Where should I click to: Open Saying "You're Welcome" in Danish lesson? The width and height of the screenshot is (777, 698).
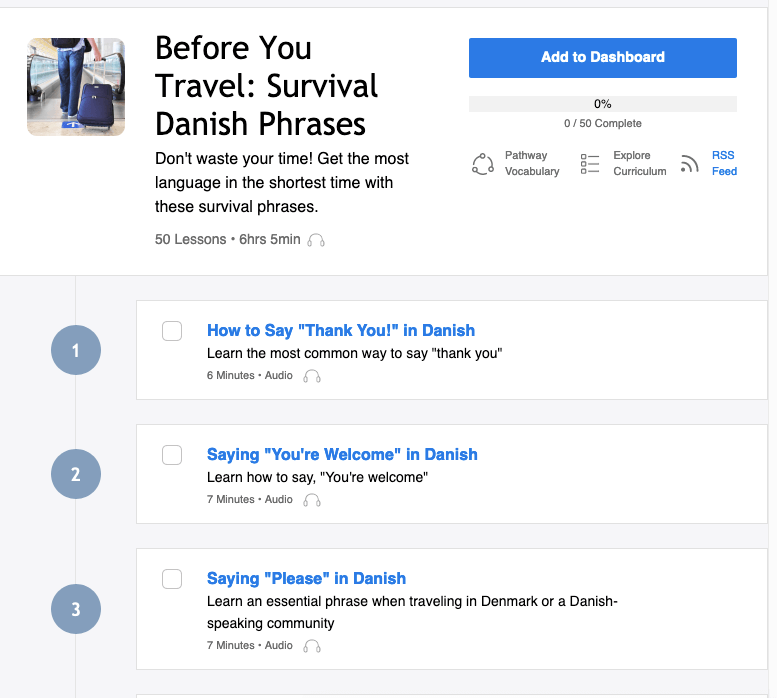point(342,454)
